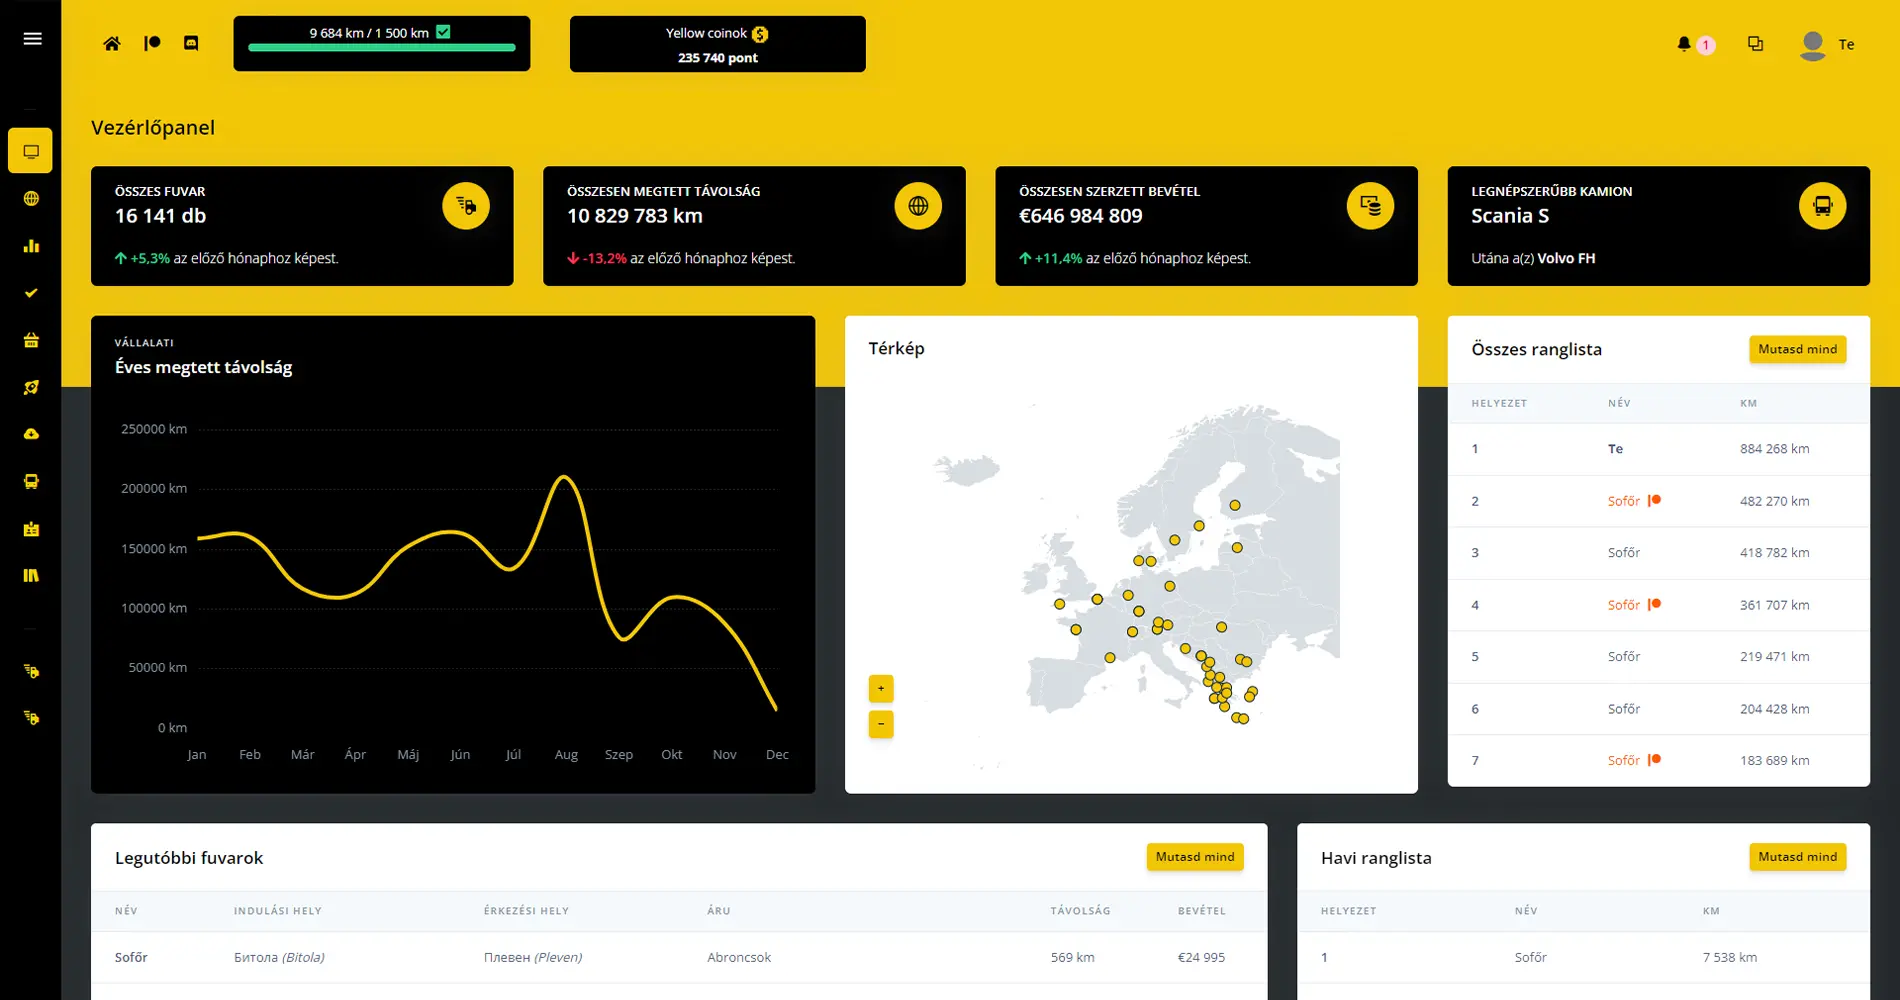
Task: Open the cloud download sidebar icon
Action: (x=31, y=434)
